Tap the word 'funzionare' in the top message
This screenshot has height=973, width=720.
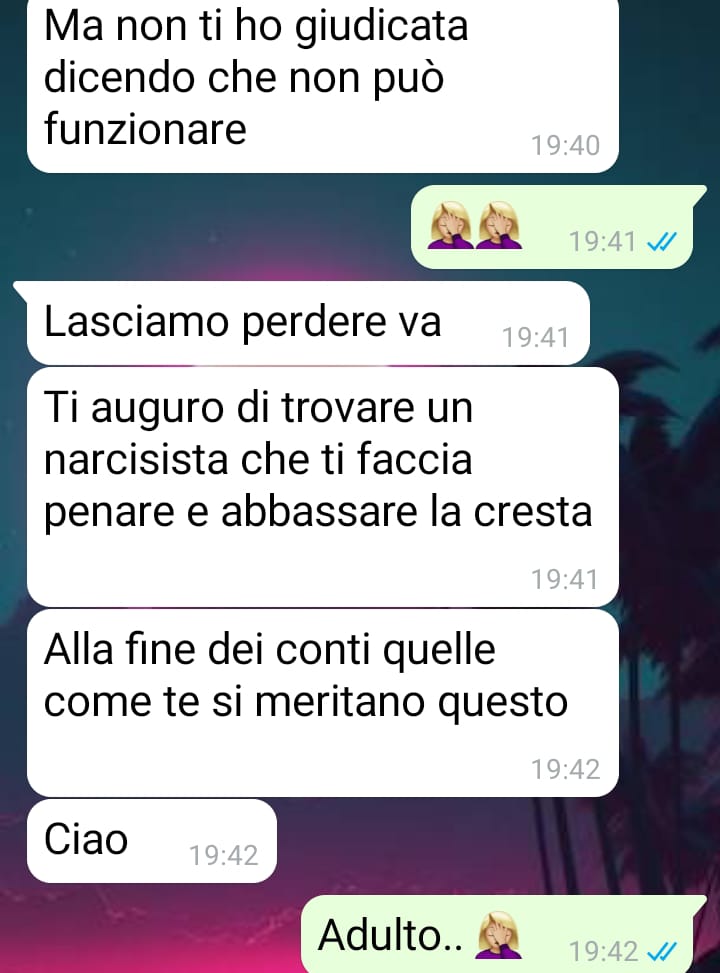pos(145,128)
